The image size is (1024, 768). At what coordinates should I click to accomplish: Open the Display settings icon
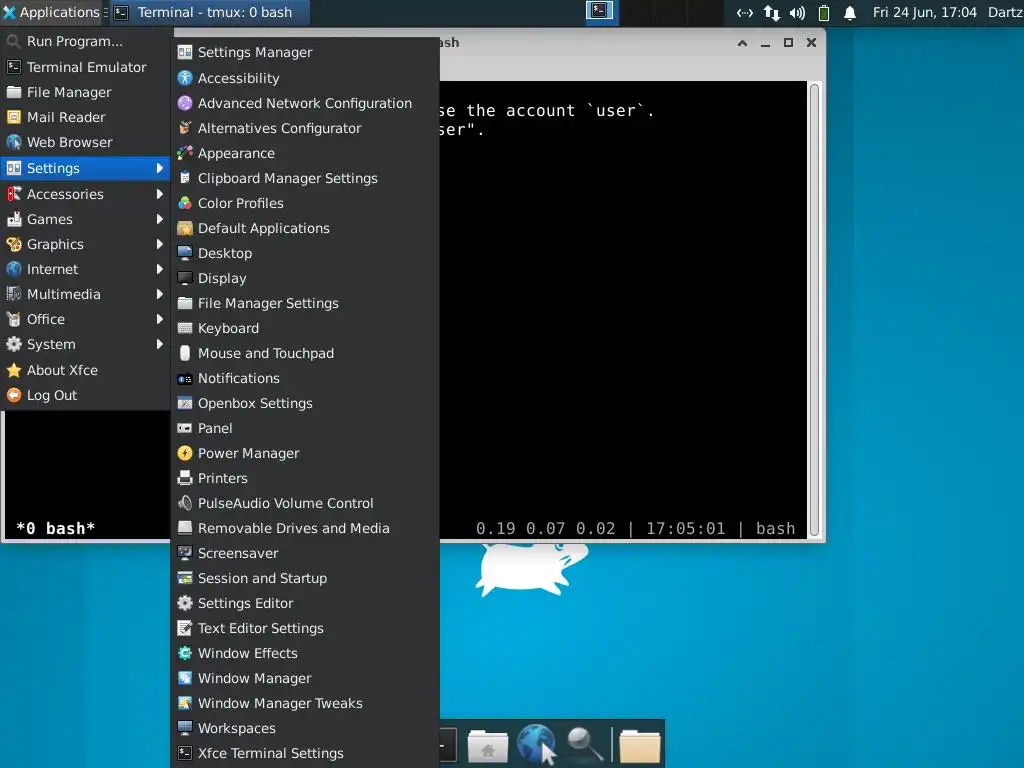185,278
